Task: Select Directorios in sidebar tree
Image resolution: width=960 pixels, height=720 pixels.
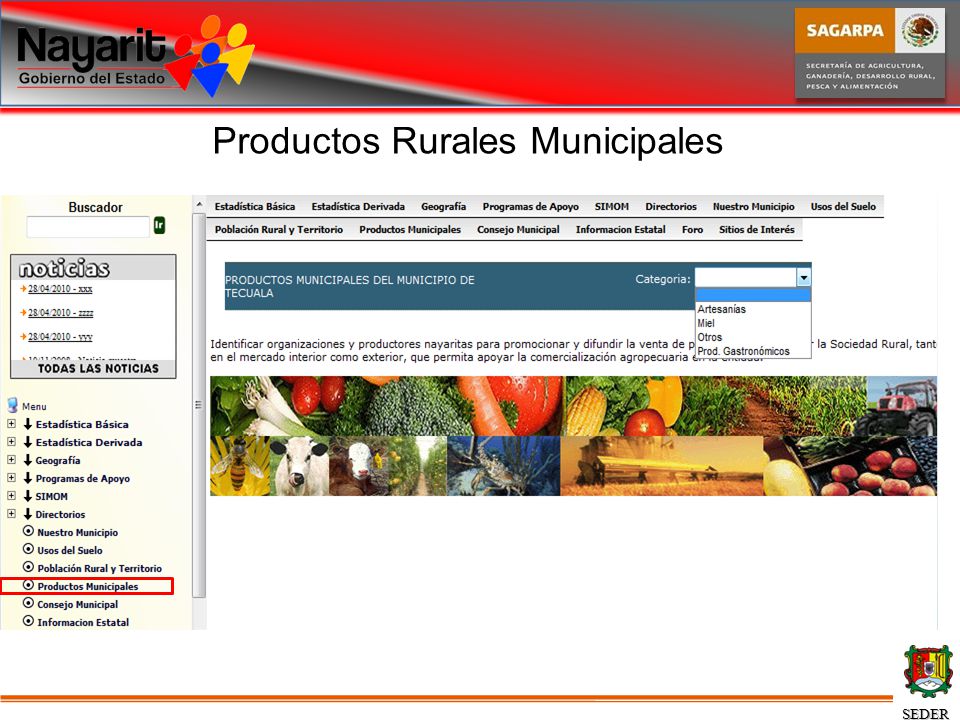Action: pos(60,514)
